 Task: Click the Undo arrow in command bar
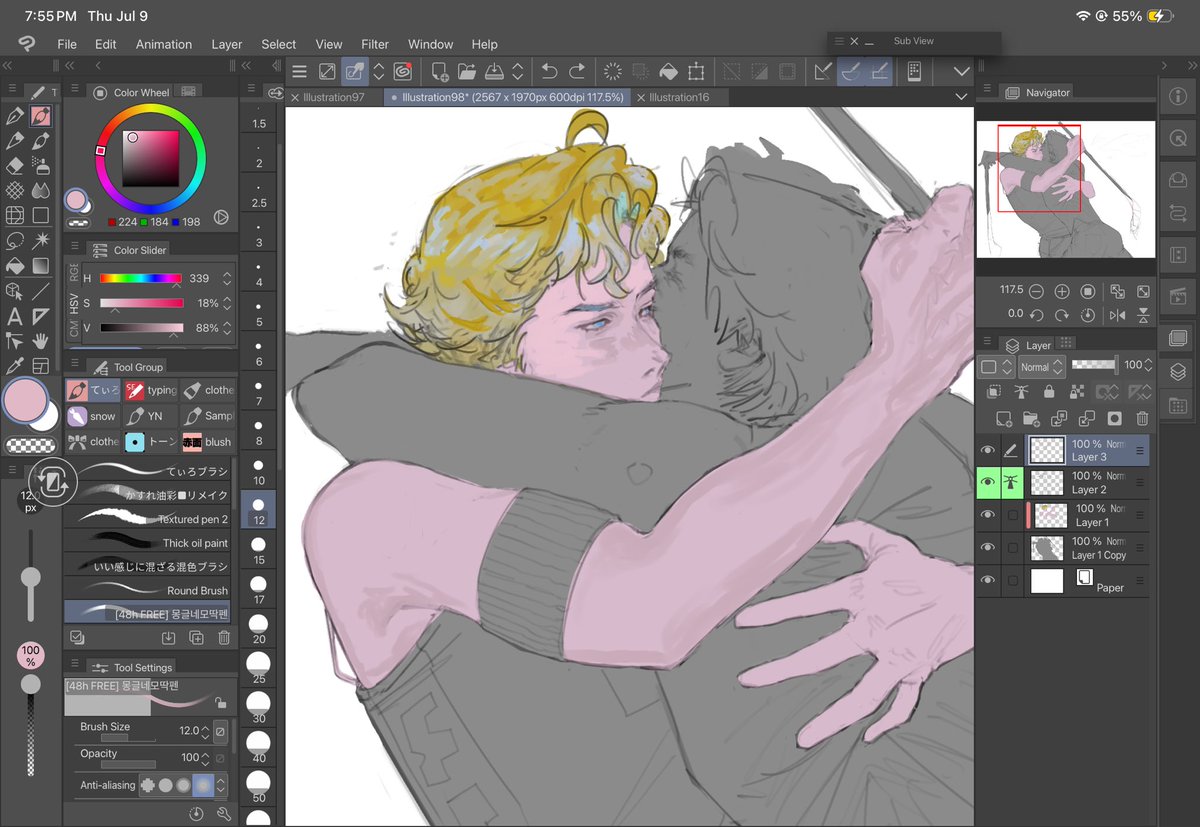pos(549,71)
